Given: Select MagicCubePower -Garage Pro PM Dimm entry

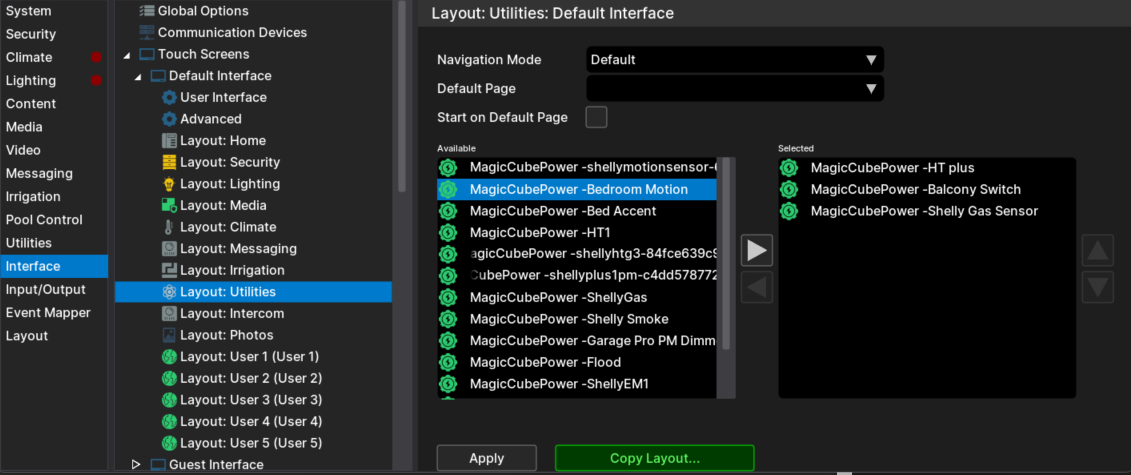Looking at the screenshot, I should [577, 340].
